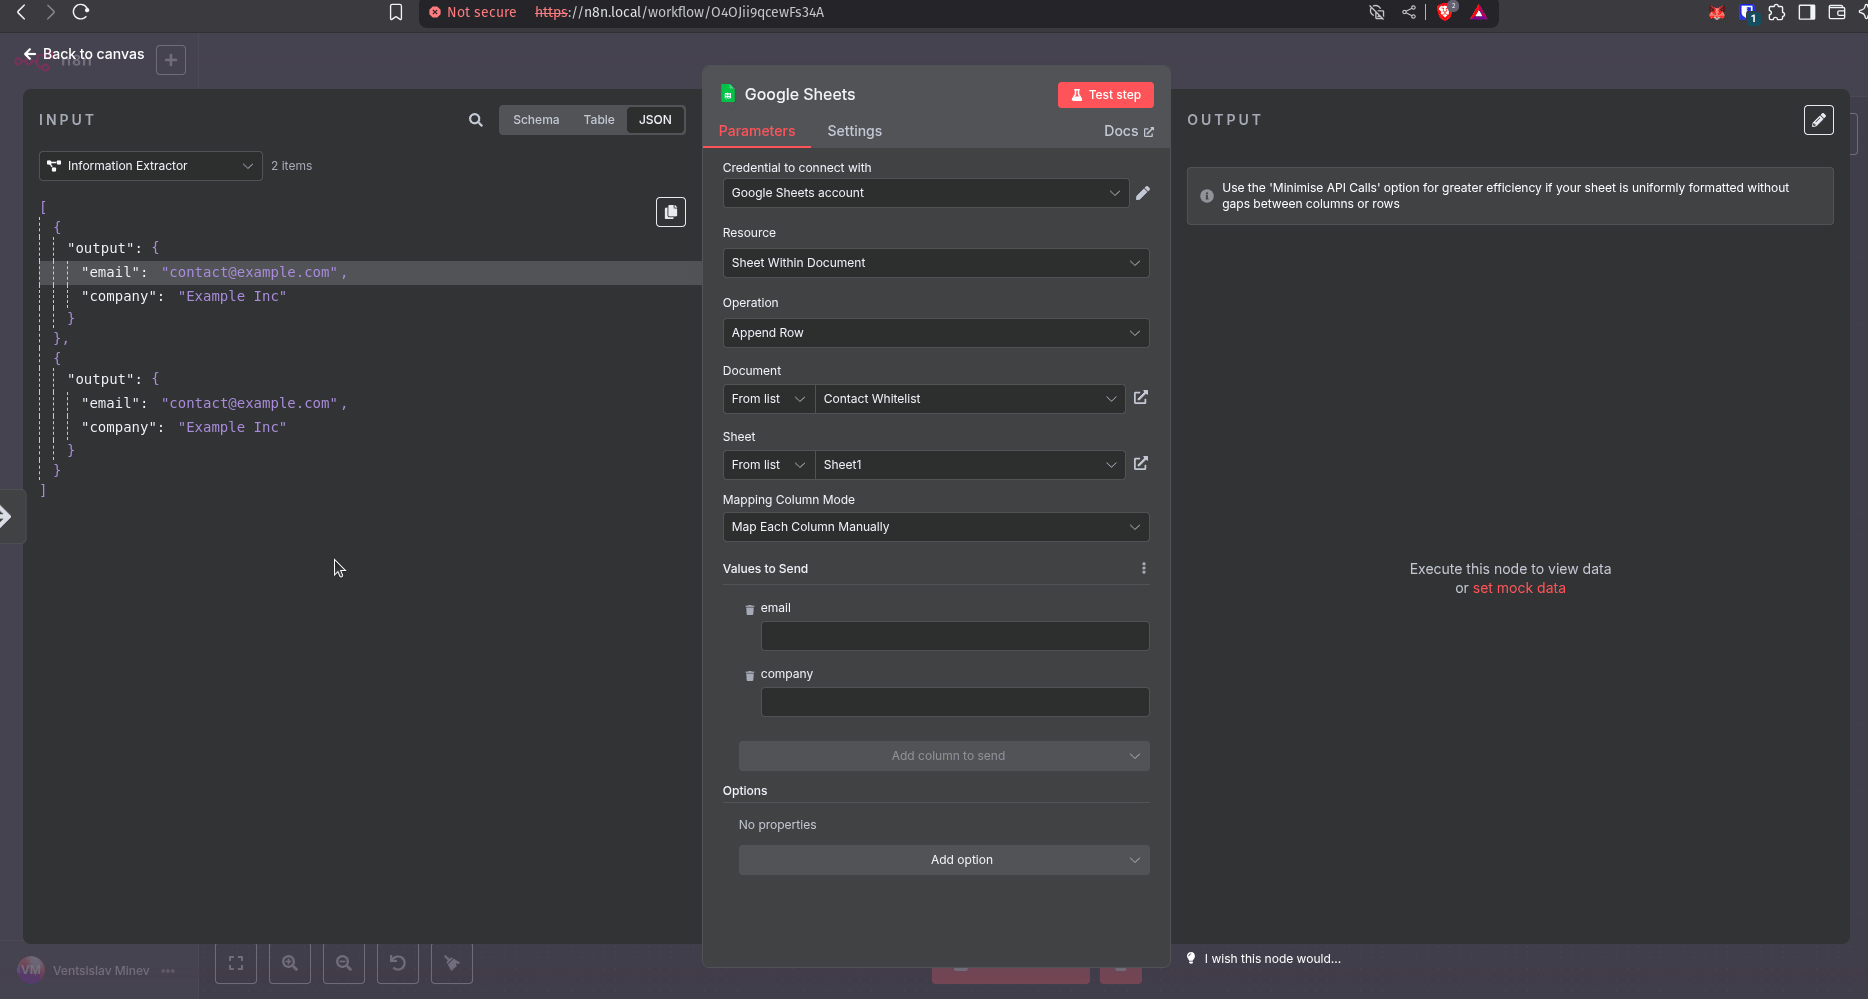Reload the page

[x=81, y=12]
